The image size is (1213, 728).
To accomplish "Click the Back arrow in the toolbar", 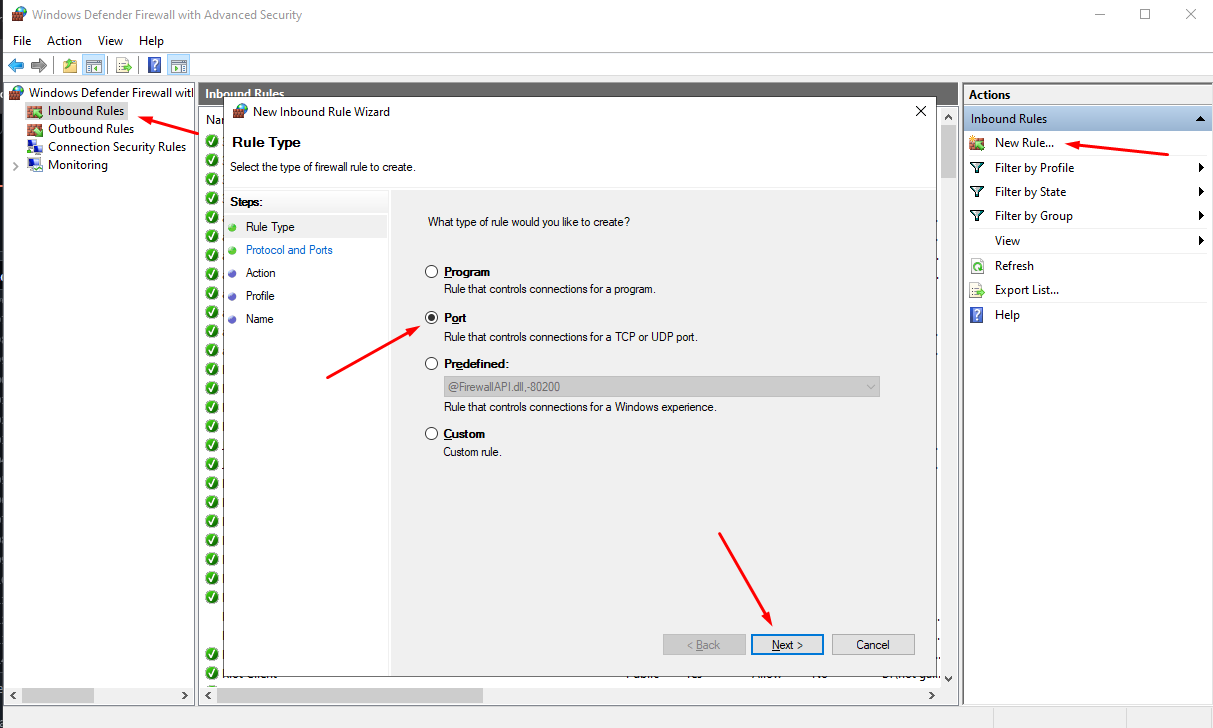I will click(16, 66).
